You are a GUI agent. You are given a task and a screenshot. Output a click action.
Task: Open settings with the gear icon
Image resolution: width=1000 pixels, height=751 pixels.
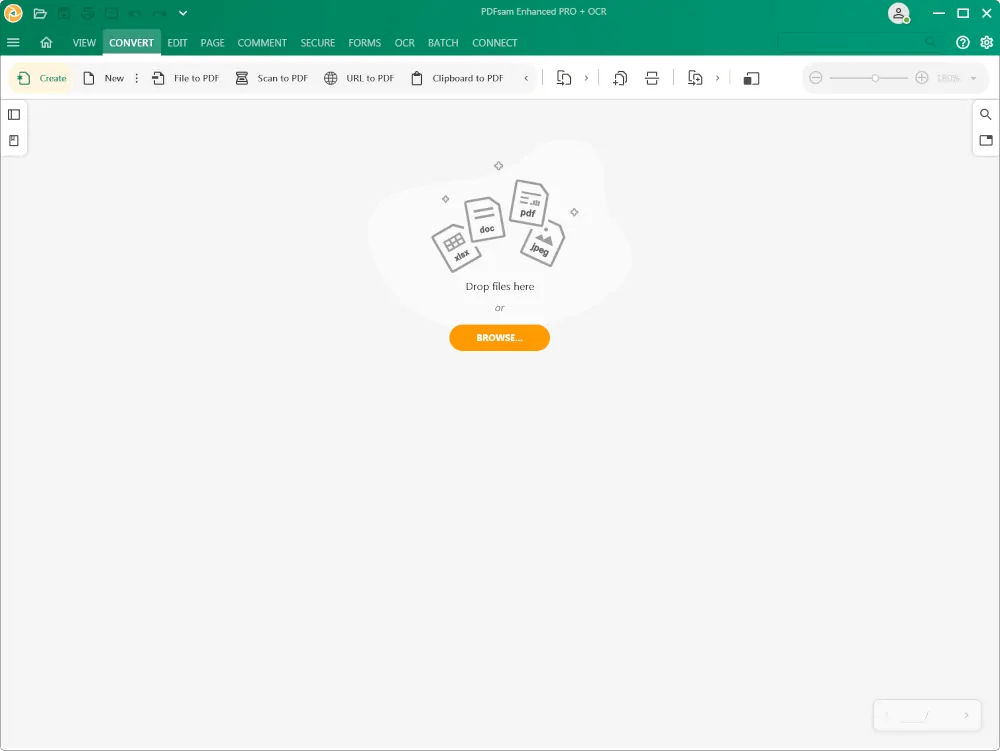987,43
